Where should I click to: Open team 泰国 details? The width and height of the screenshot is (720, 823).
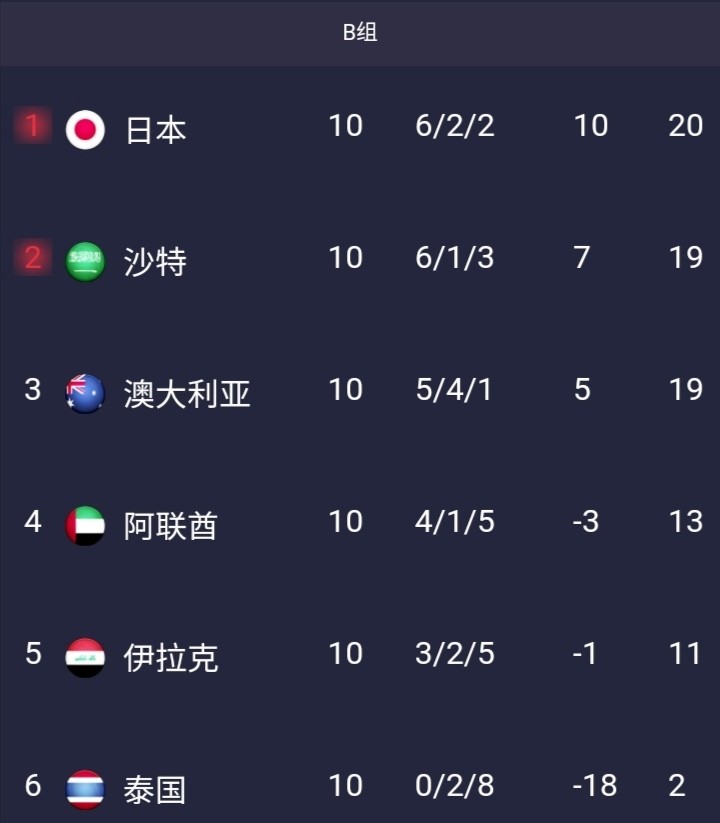[155, 790]
